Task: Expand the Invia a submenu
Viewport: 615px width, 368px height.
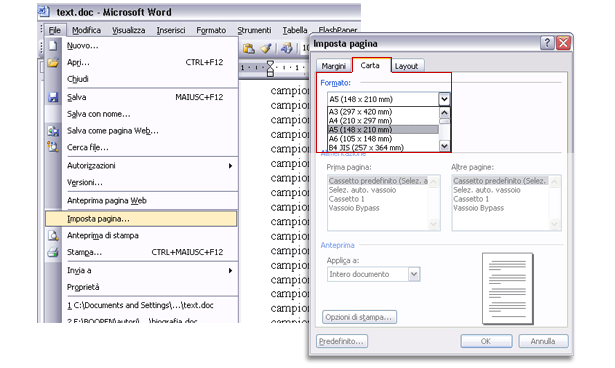Action: (x=142, y=270)
